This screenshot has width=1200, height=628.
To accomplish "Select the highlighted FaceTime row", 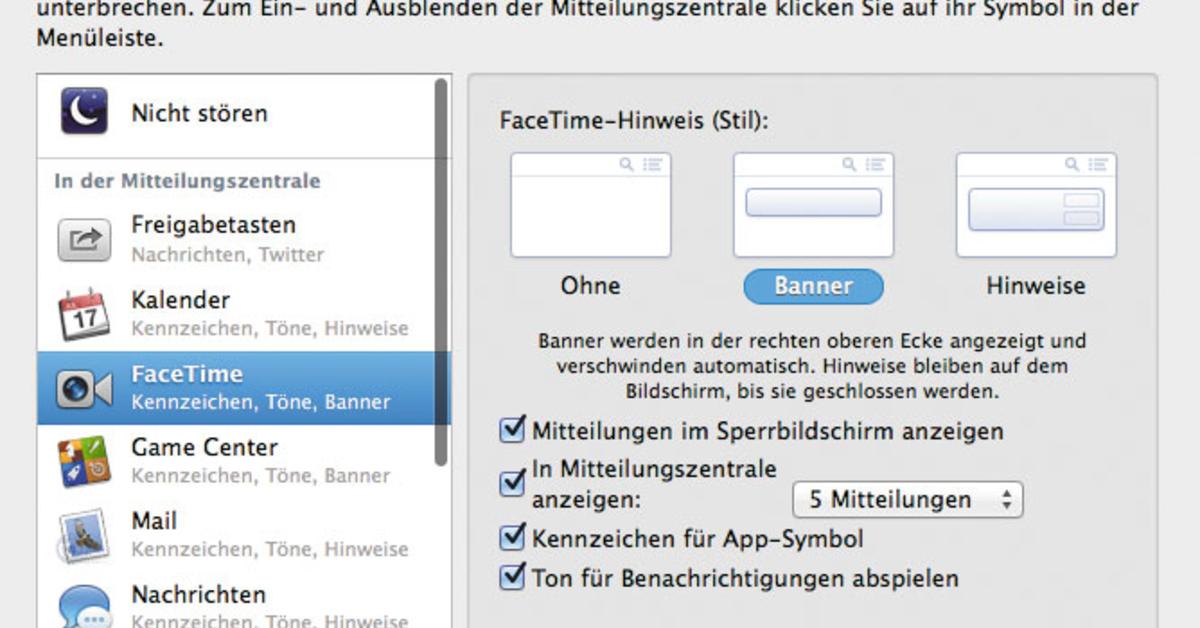I will (x=236, y=388).
